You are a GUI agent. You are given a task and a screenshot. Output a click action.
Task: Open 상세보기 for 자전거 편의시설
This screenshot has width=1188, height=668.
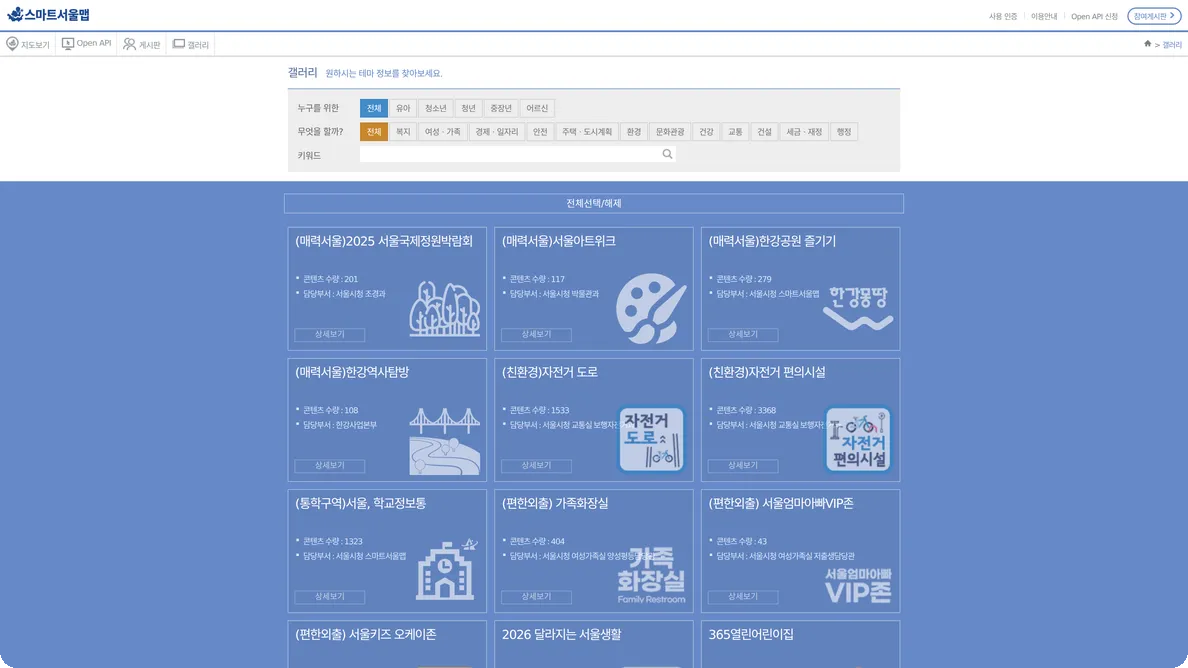(x=742, y=465)
